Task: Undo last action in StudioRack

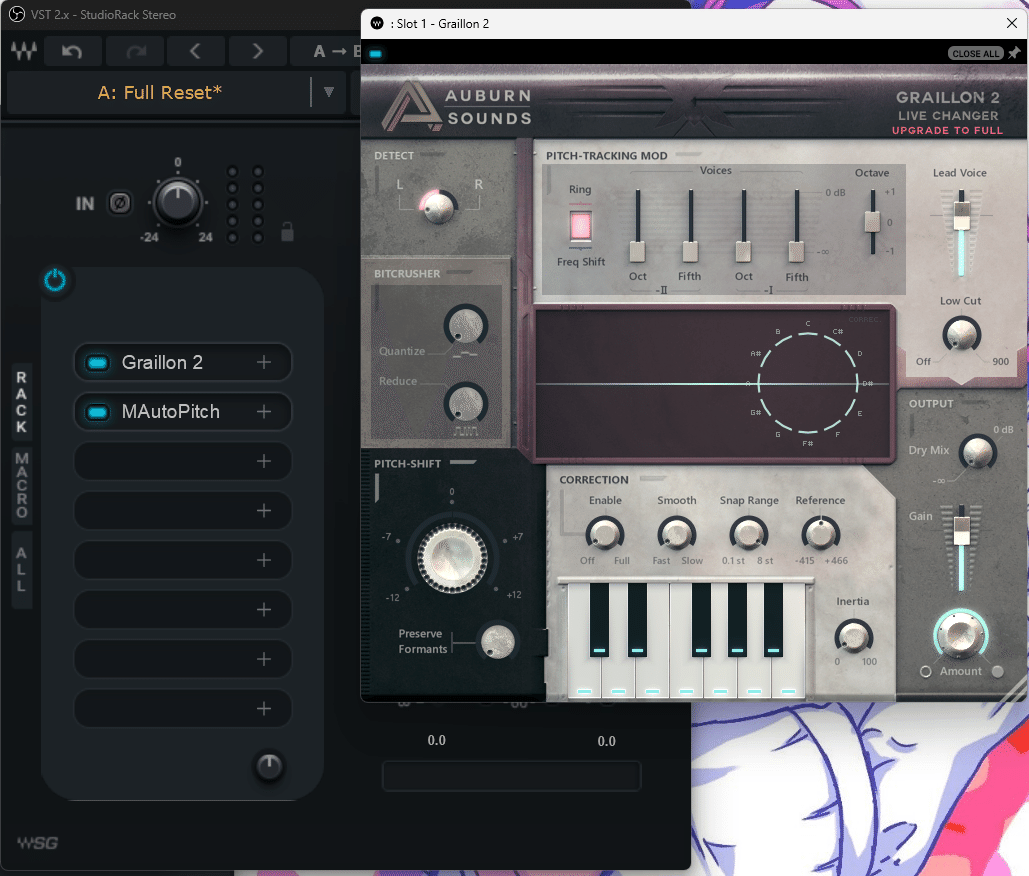Action: tap(72, 51)
